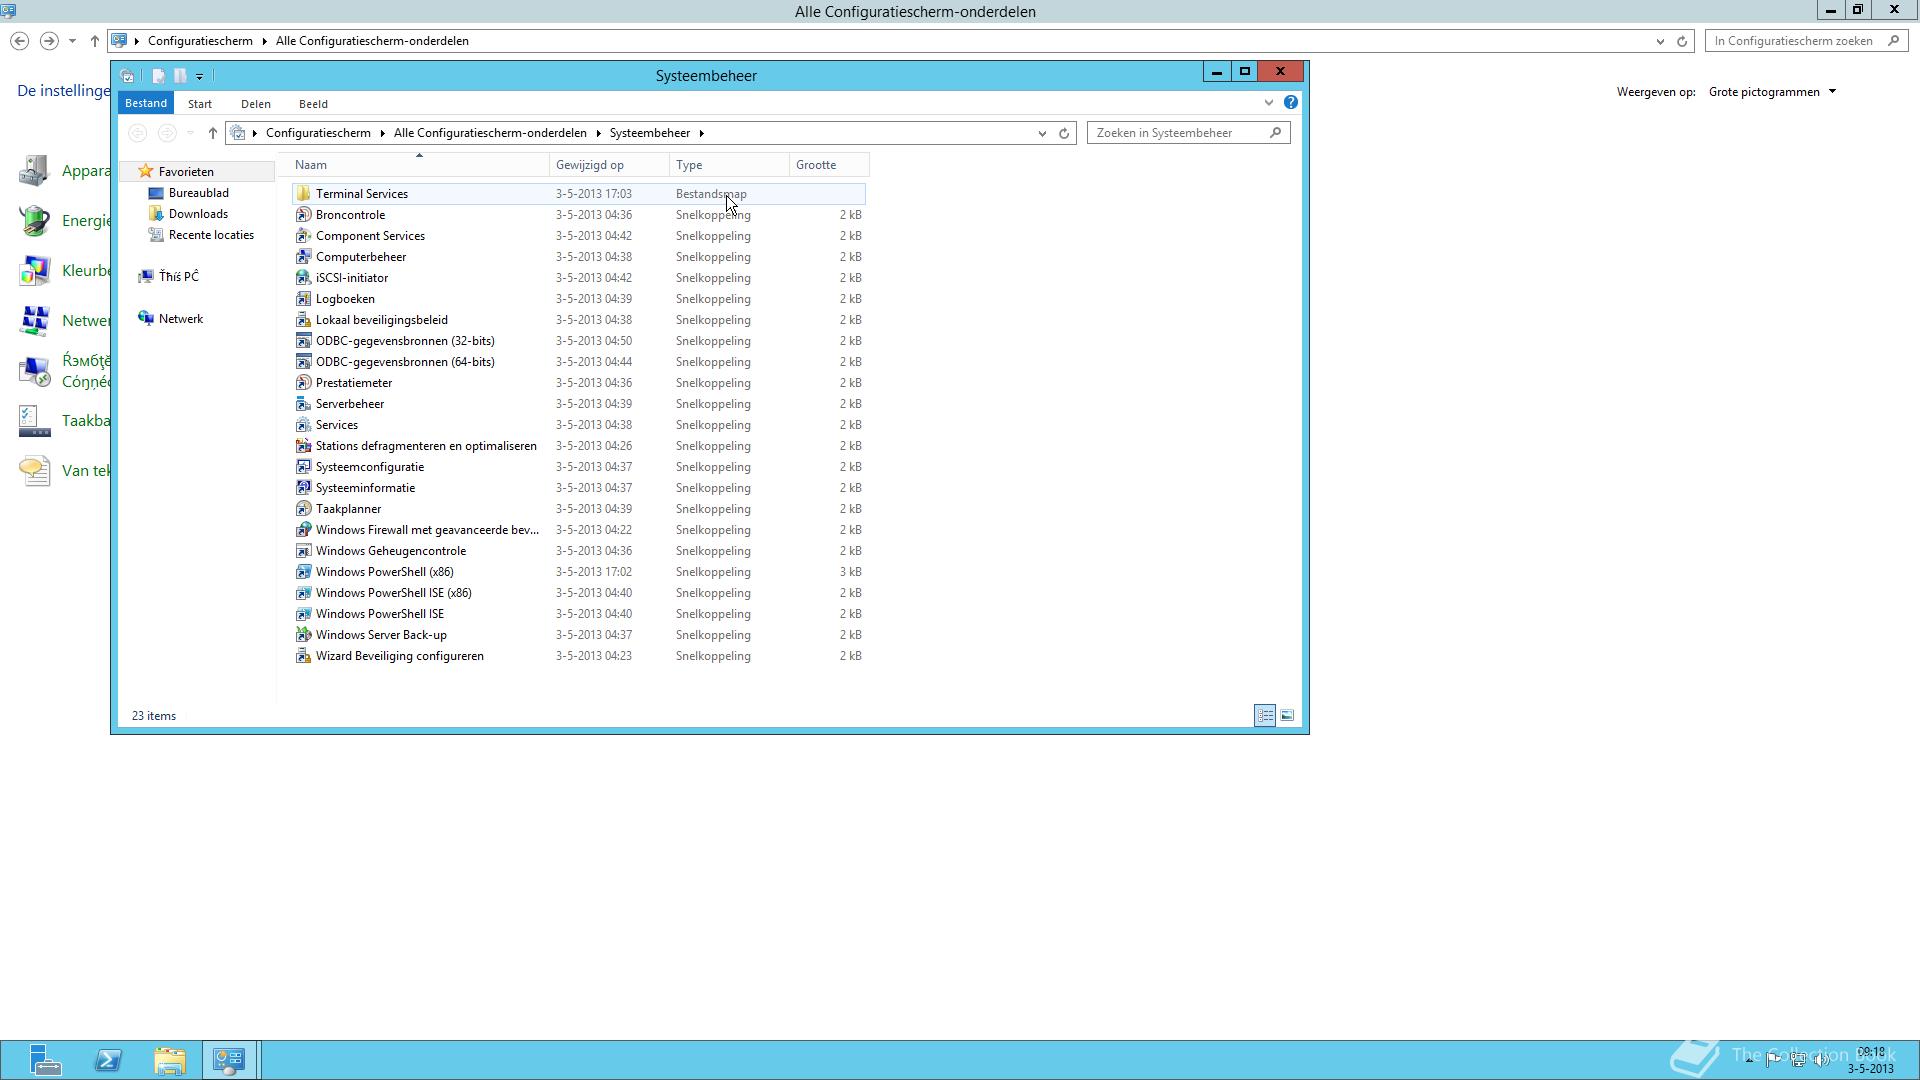Select Windows Server Back-up icon

[303, 635]
